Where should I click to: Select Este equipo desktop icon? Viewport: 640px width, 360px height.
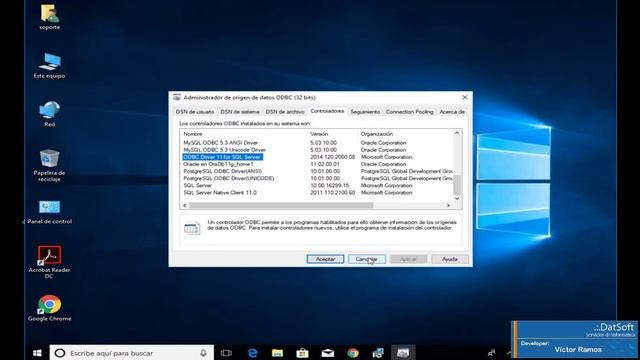(x=49, y=65)
